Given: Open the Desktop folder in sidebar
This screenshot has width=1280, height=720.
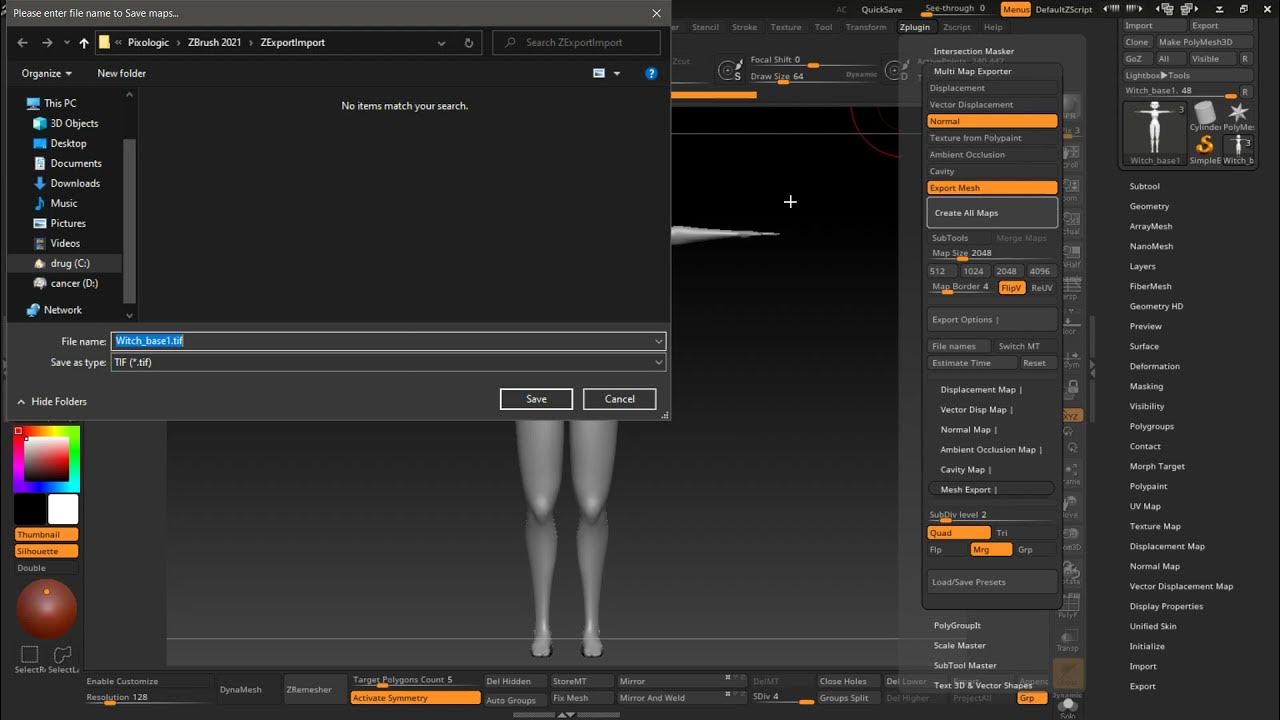Looking at the screenshot, I should pyautogui.click(x=68, y=143).
